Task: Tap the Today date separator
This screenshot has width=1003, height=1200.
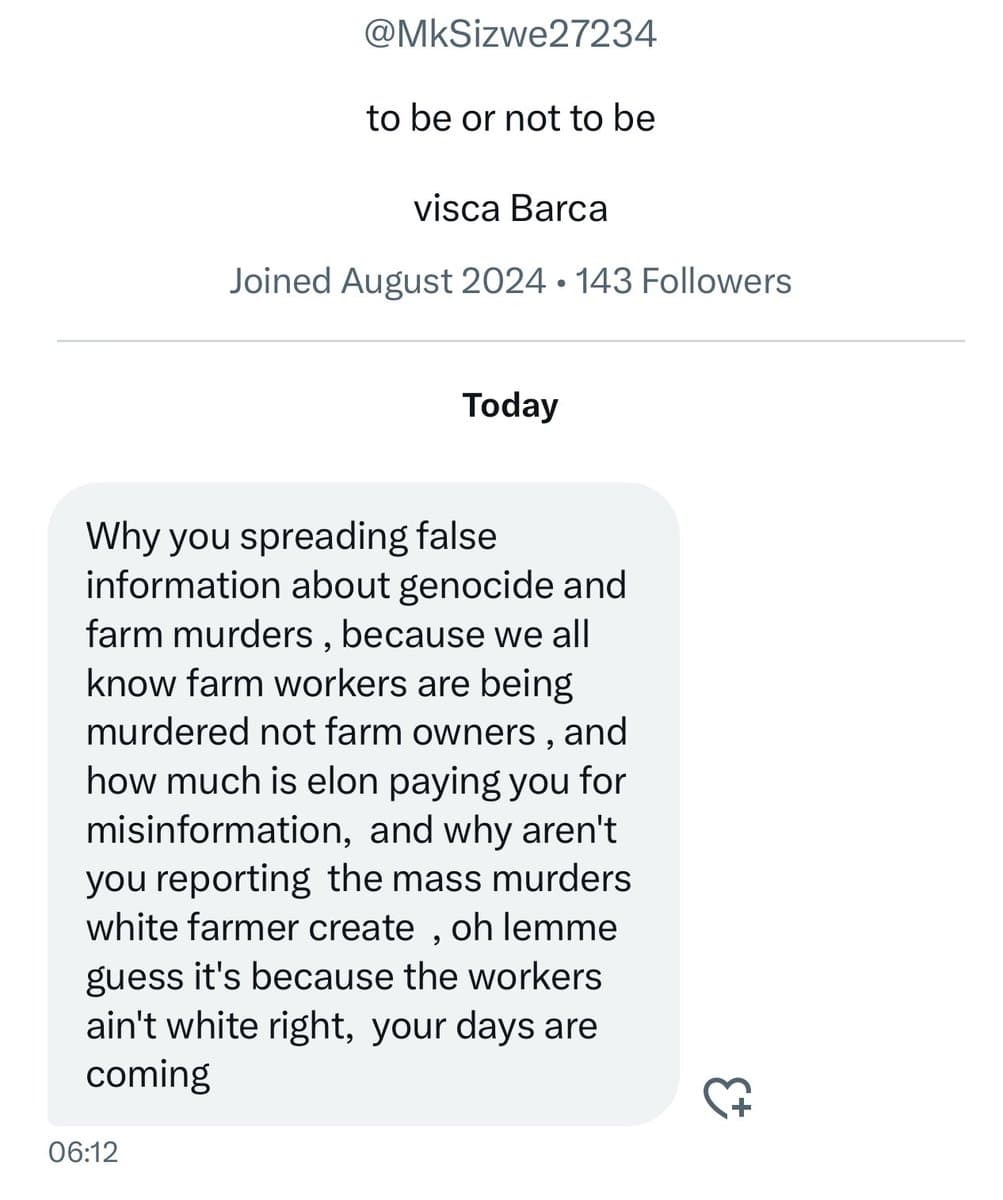Action: click(x=510, y=405)
